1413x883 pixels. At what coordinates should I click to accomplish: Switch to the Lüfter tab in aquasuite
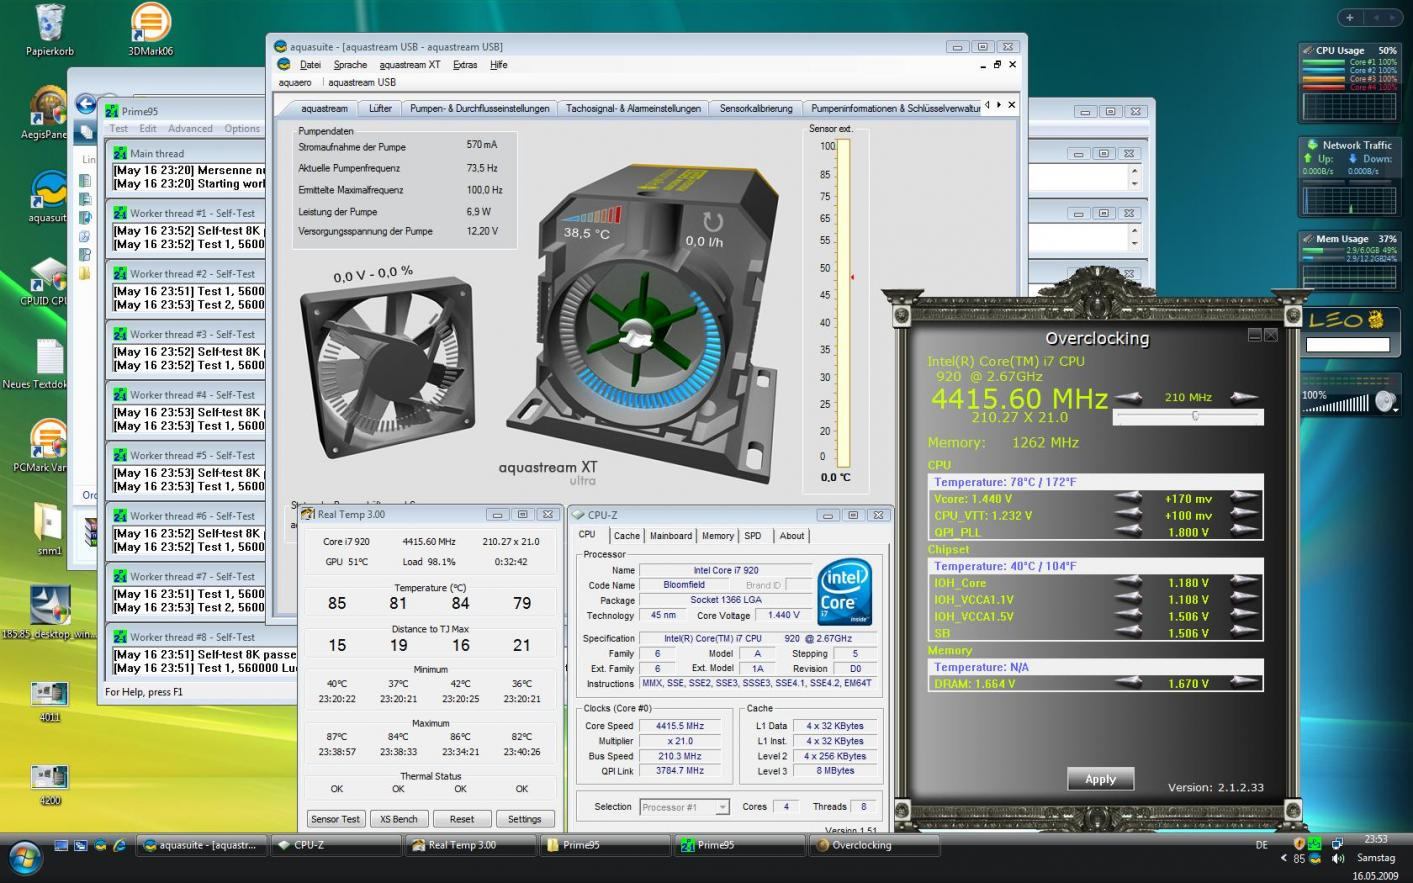[380, 108]
